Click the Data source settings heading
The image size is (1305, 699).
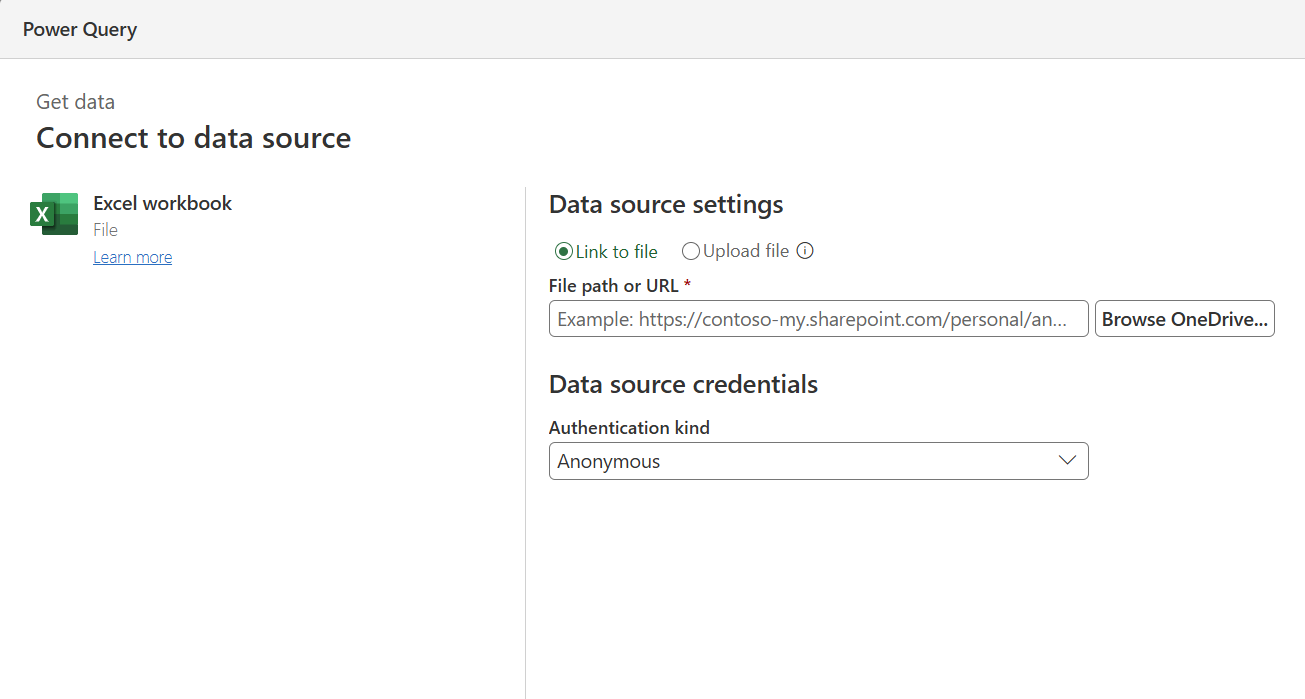coord(666,205)
